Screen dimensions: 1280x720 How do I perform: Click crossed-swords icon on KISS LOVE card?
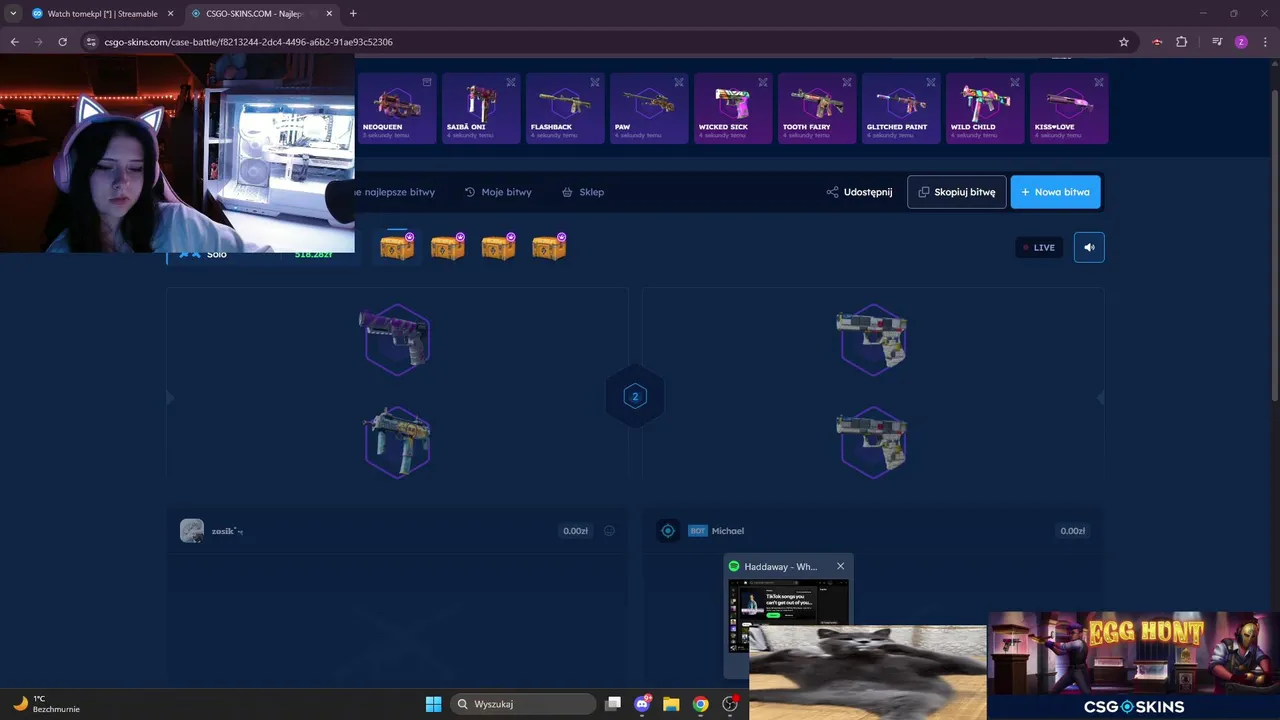[1099, 82]
